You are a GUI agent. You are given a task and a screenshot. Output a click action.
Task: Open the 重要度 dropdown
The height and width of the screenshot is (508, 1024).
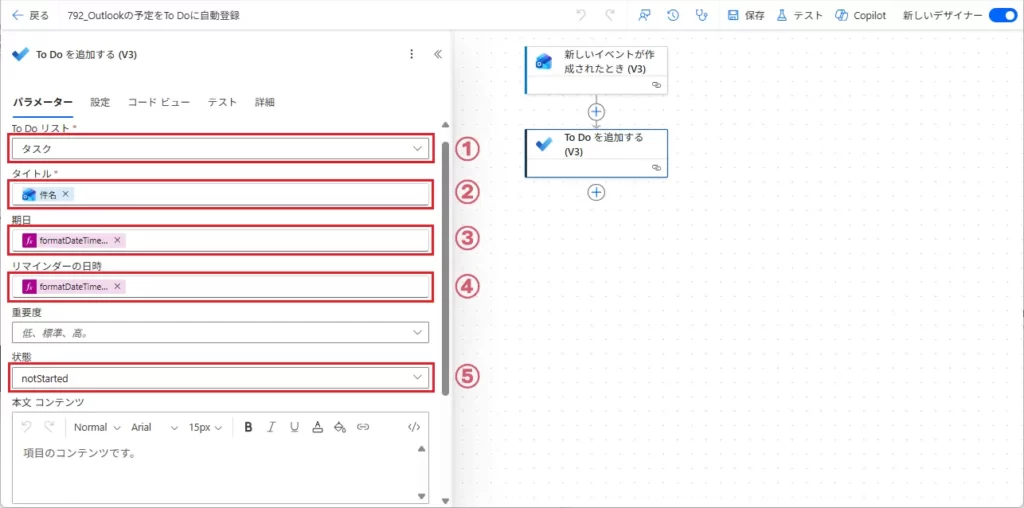pyautogui.click(x=220, y=332)
